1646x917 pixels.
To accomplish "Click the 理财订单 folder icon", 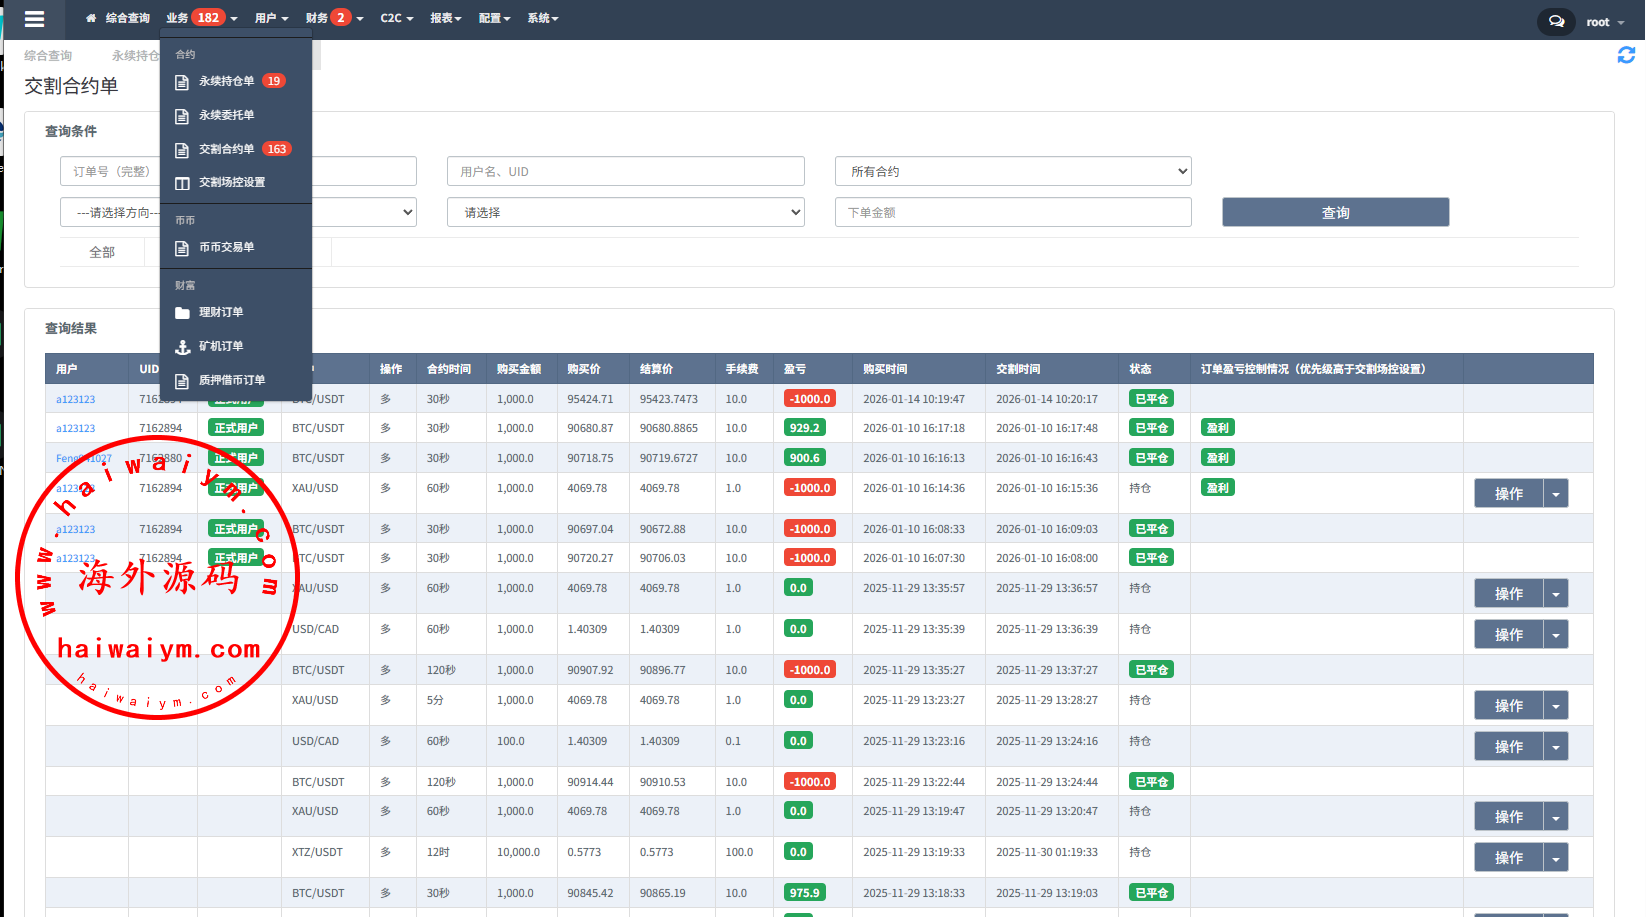I will click(182, 313).
